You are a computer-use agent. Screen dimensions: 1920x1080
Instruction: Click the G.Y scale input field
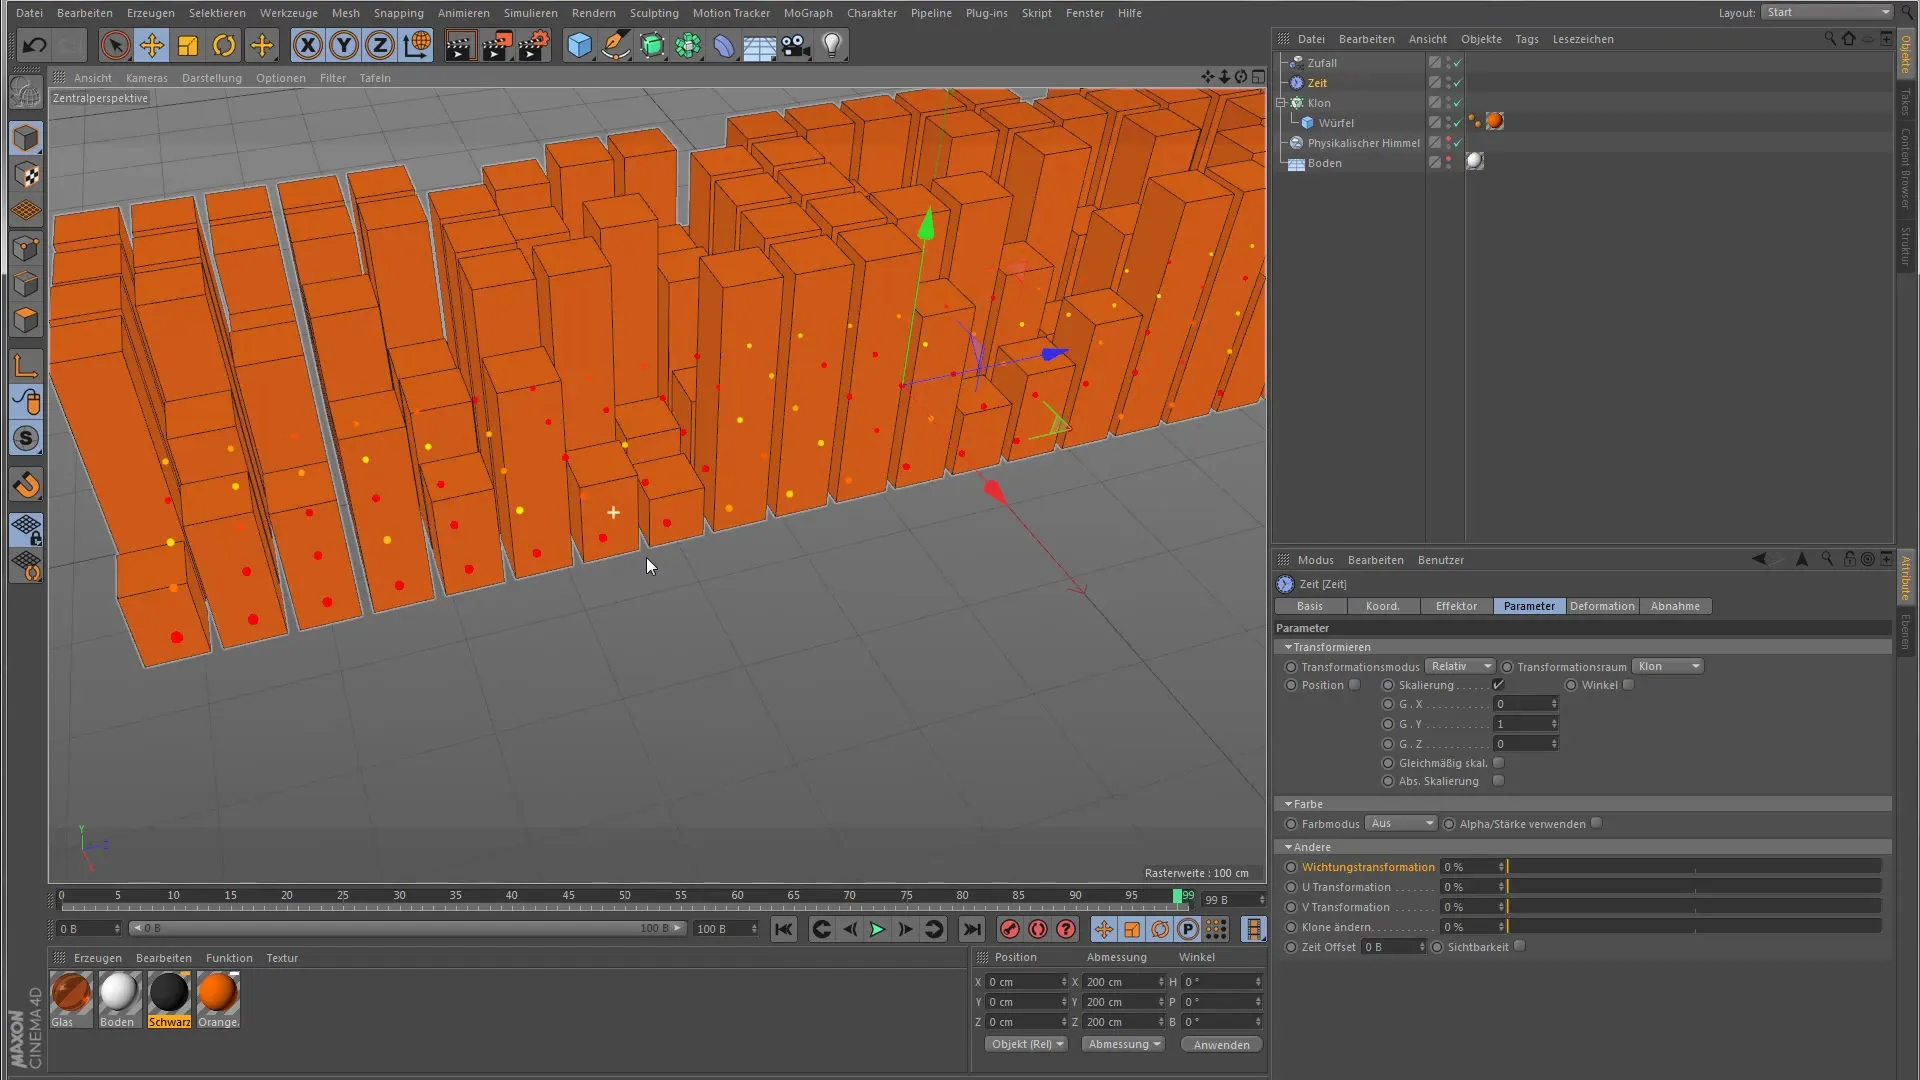pos(1525,724)
